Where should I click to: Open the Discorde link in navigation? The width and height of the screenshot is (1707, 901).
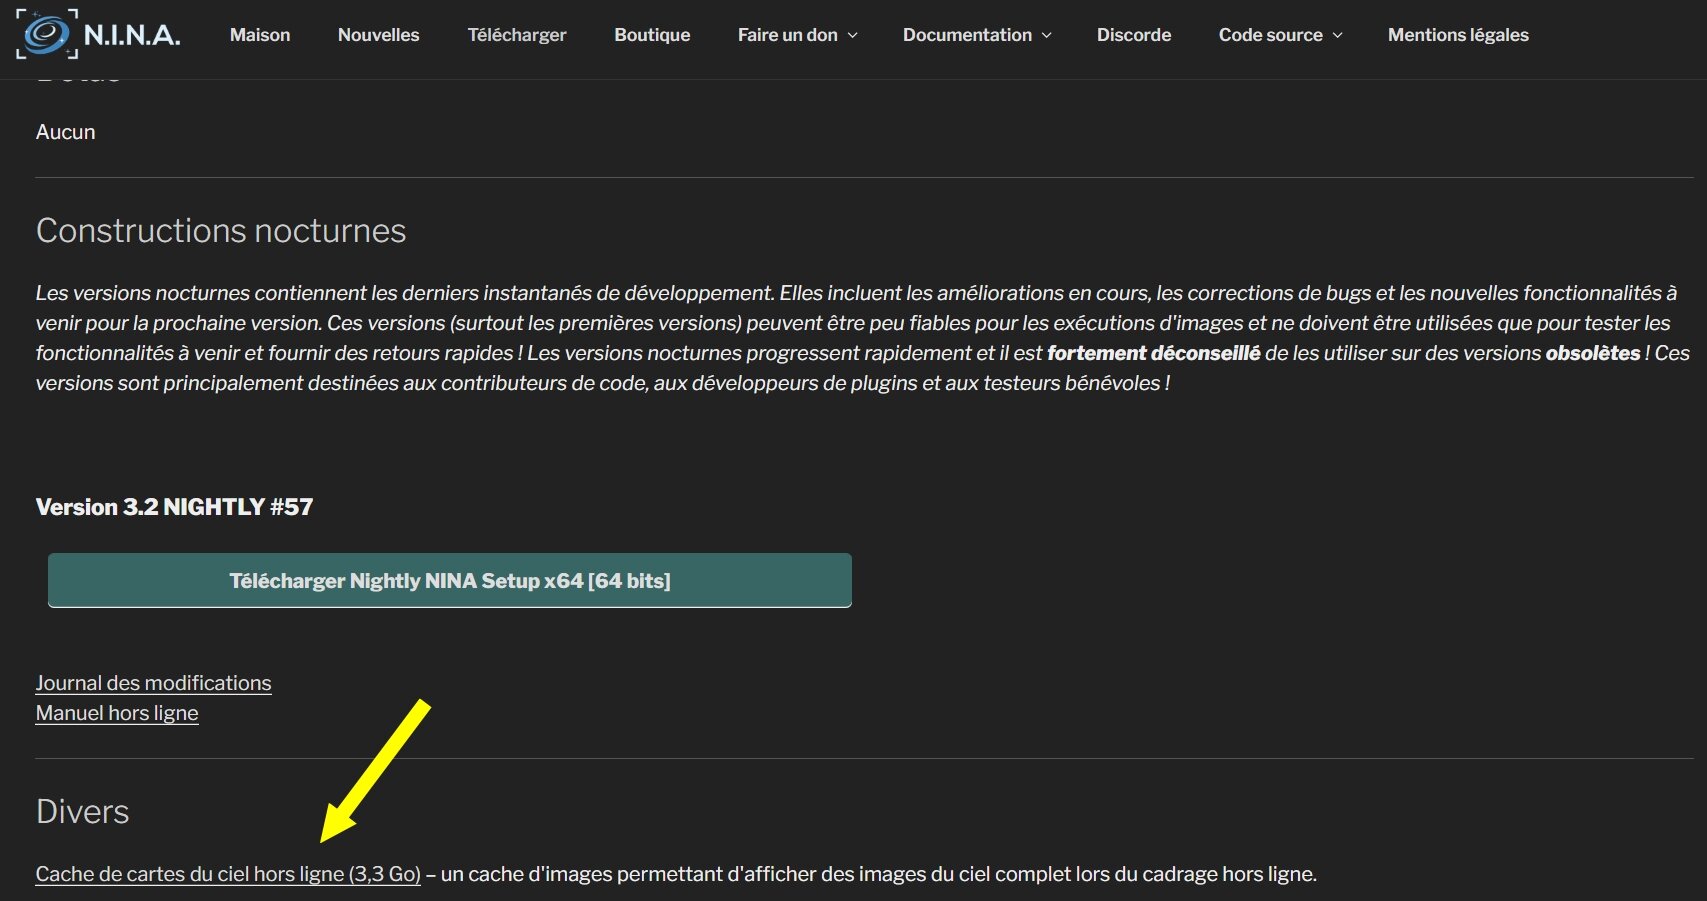point(1134,35)
